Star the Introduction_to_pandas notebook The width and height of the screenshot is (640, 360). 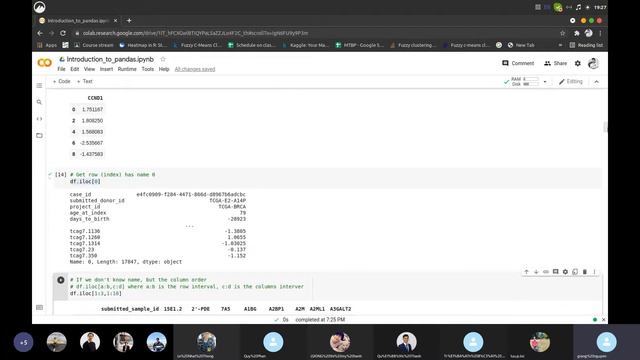(x=163, y=59)
